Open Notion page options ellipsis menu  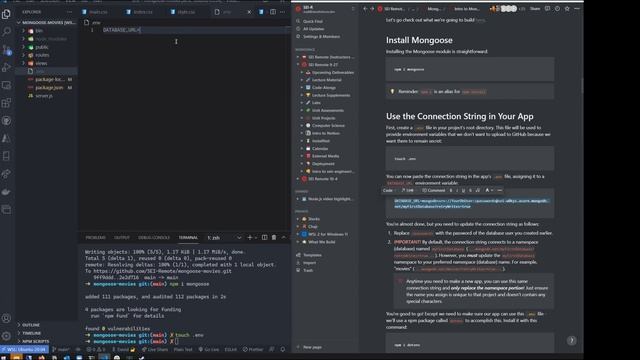[577, 9]
